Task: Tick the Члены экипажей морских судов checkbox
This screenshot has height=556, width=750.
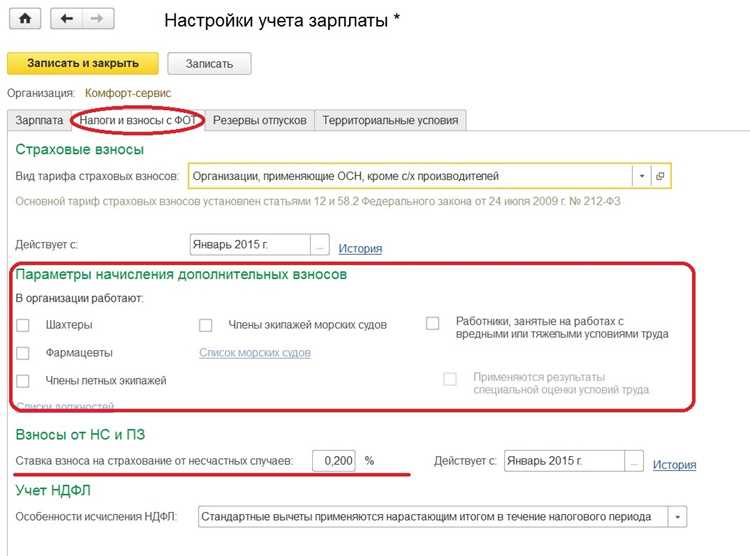Action: click(205, 325)
